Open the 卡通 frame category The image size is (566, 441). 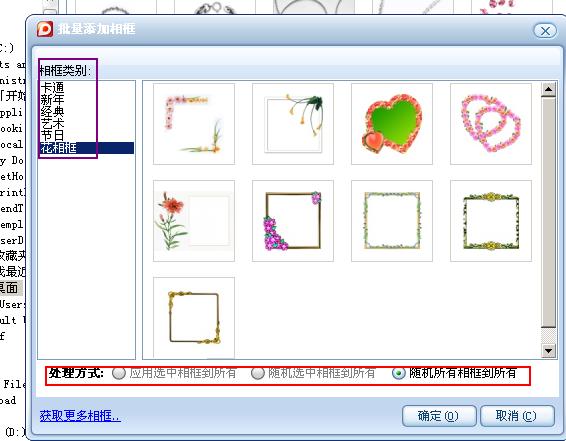pos(52,87)
